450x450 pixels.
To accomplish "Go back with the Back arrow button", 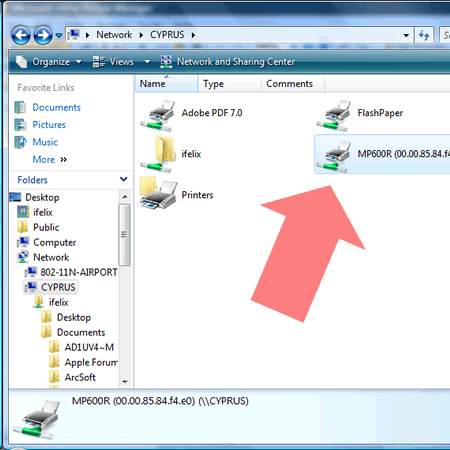I will click(x=21, y=35).
